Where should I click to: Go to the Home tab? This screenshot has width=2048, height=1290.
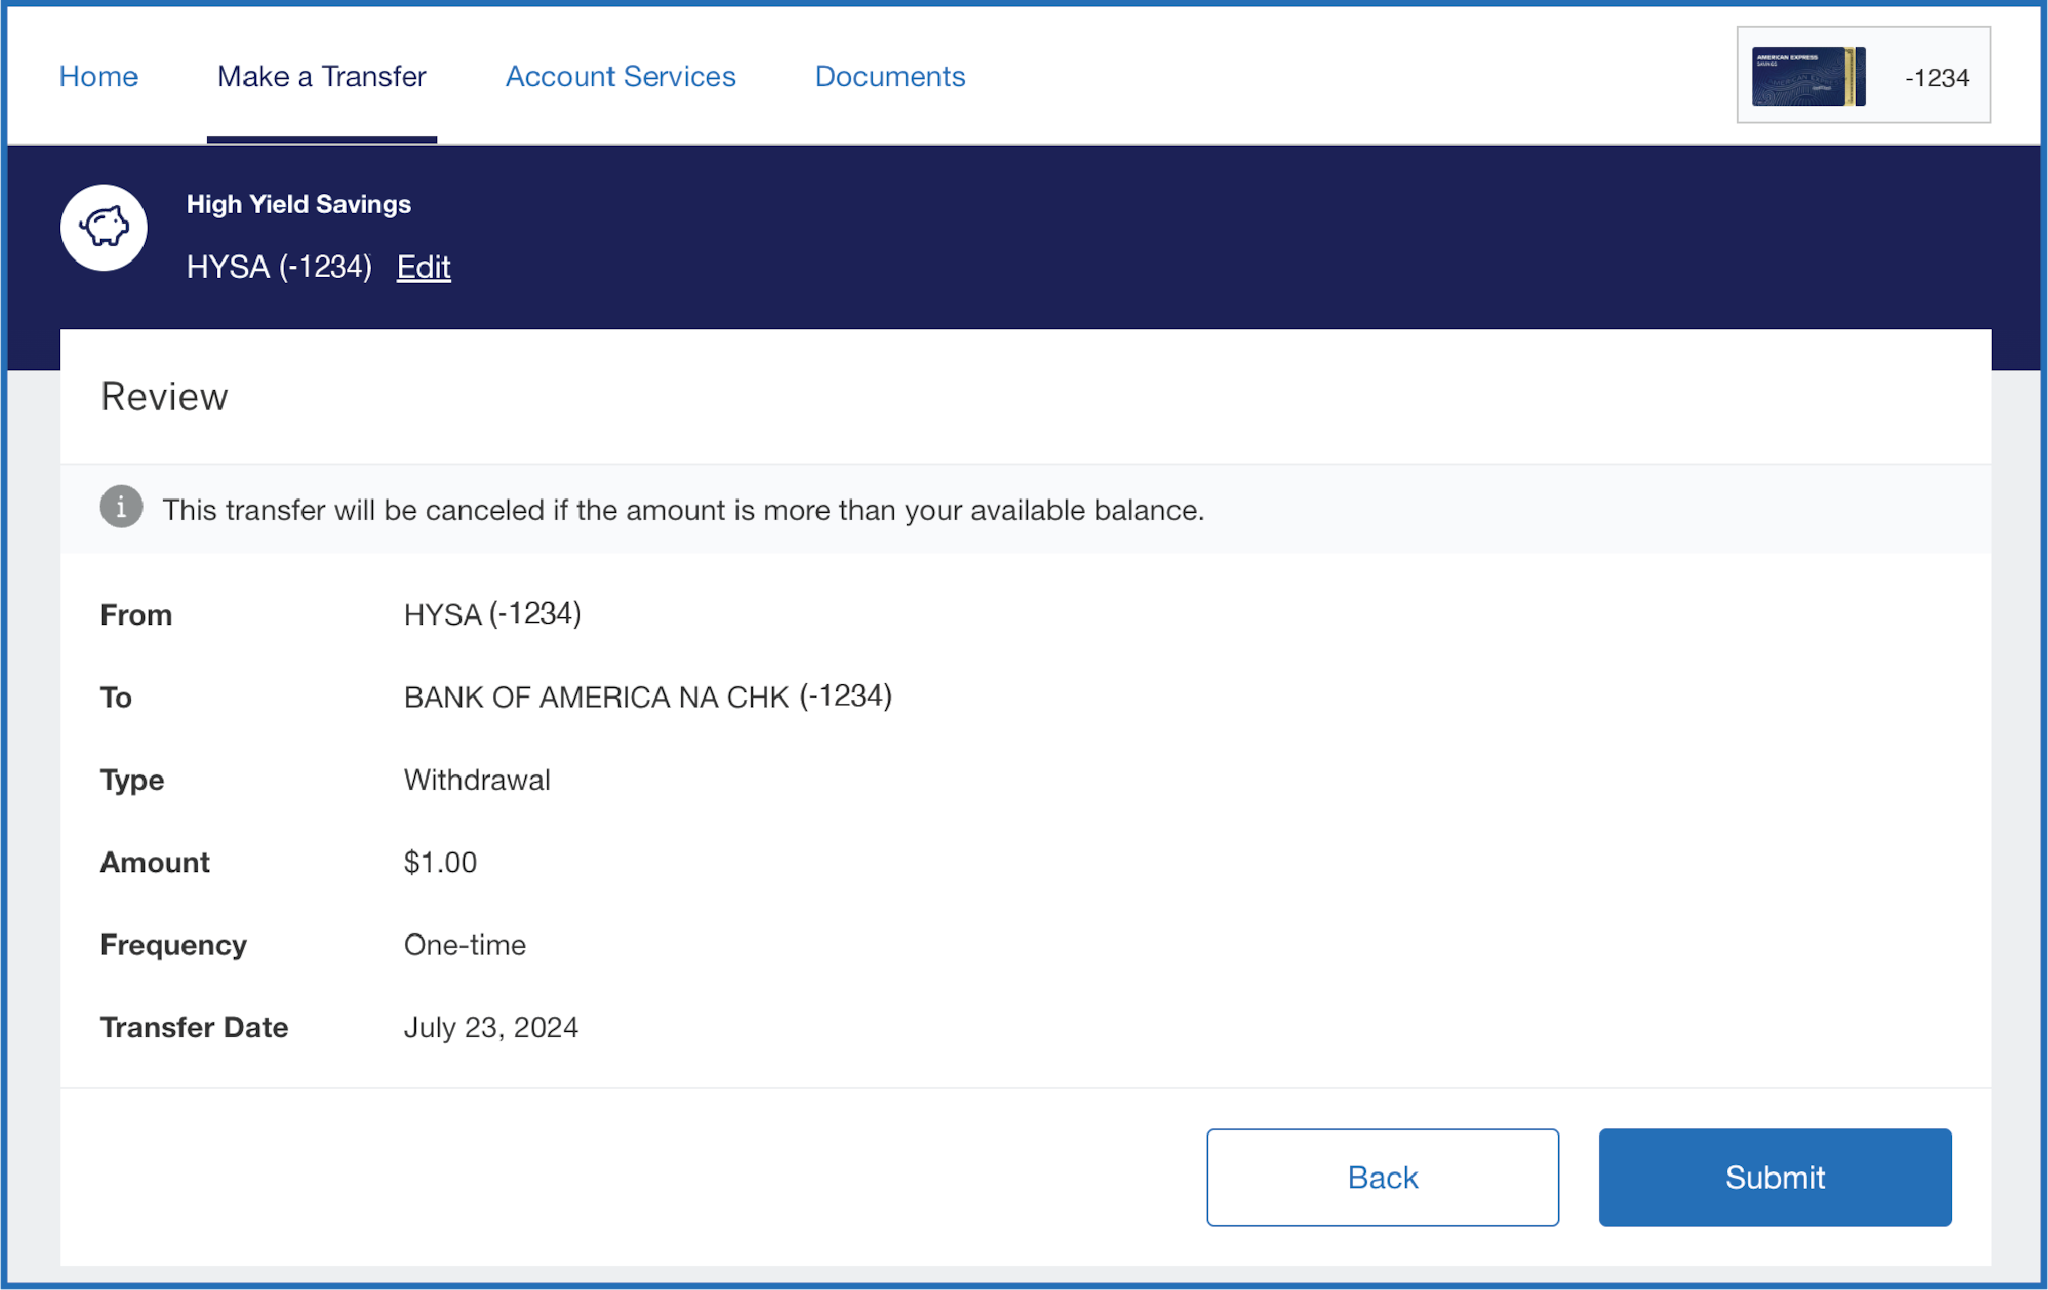tap(98, 76)
